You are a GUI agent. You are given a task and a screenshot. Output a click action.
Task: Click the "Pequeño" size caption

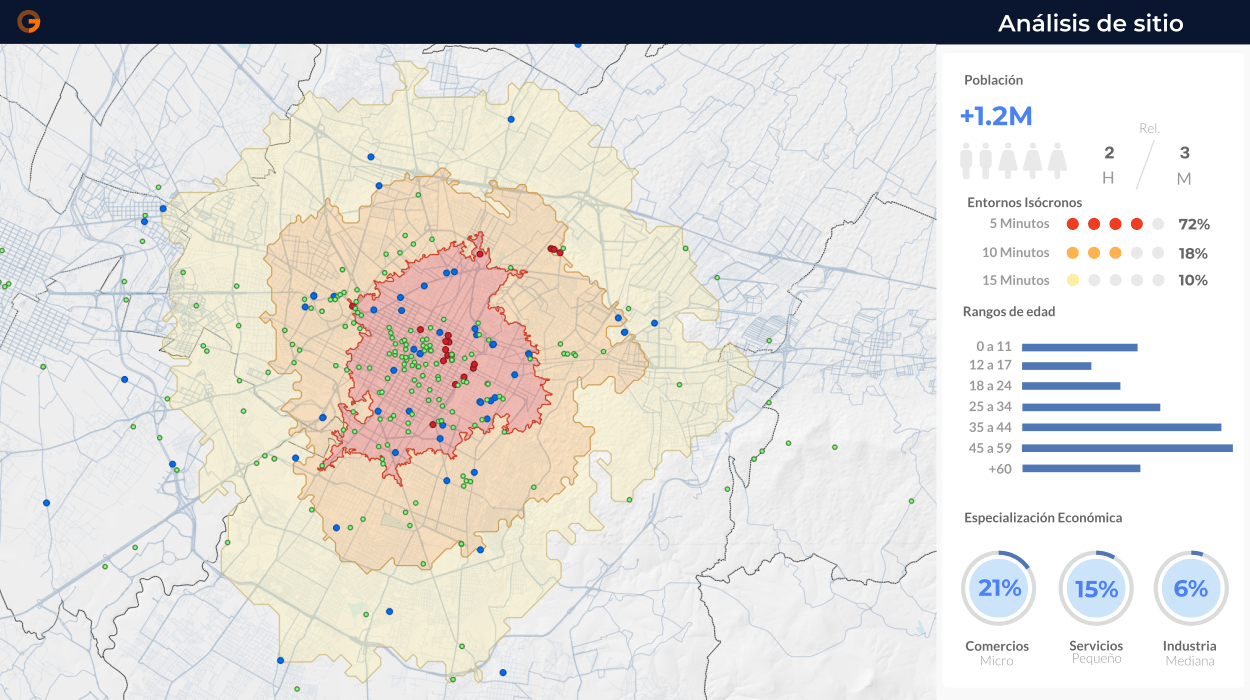click(1096, 659)
